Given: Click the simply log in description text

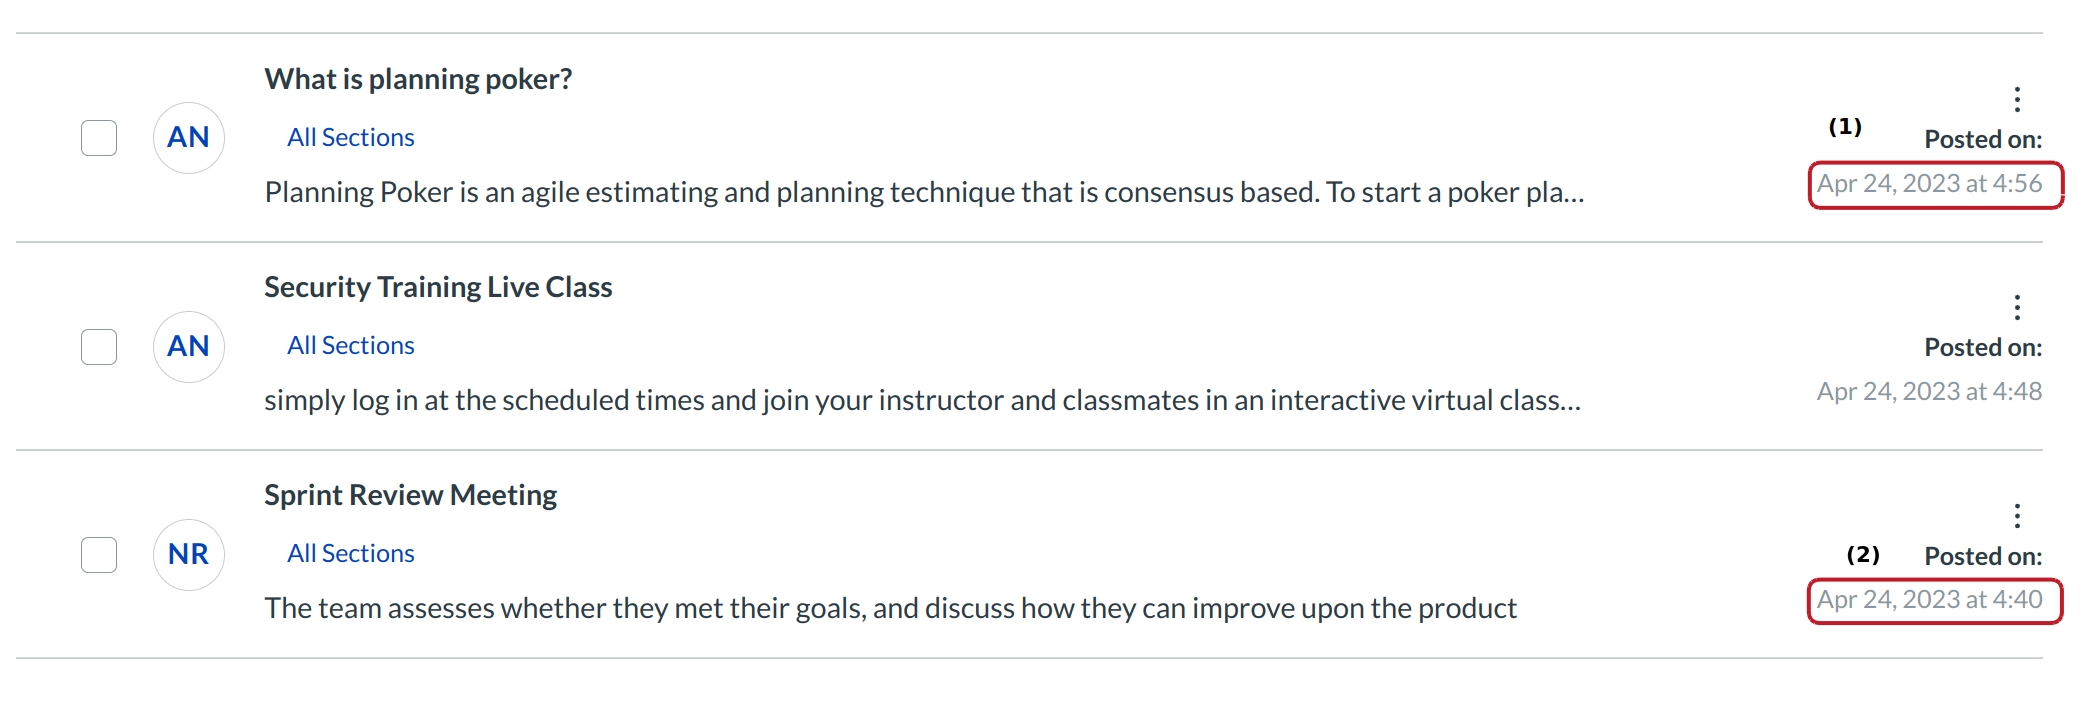Looking at the screenshot, I should tap(922, 400).
